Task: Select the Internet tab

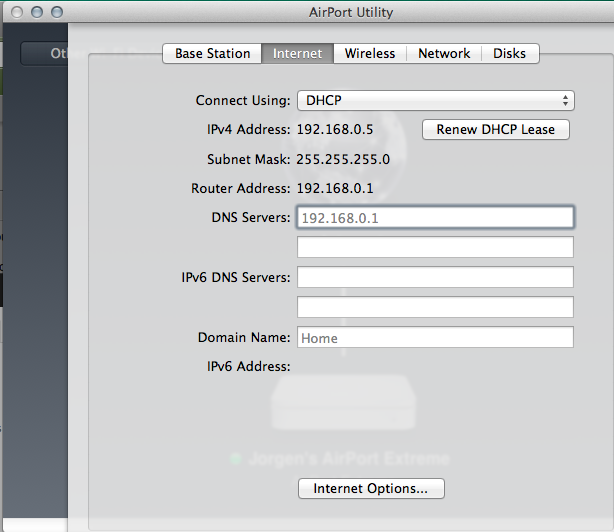Action: pos(297,53)
